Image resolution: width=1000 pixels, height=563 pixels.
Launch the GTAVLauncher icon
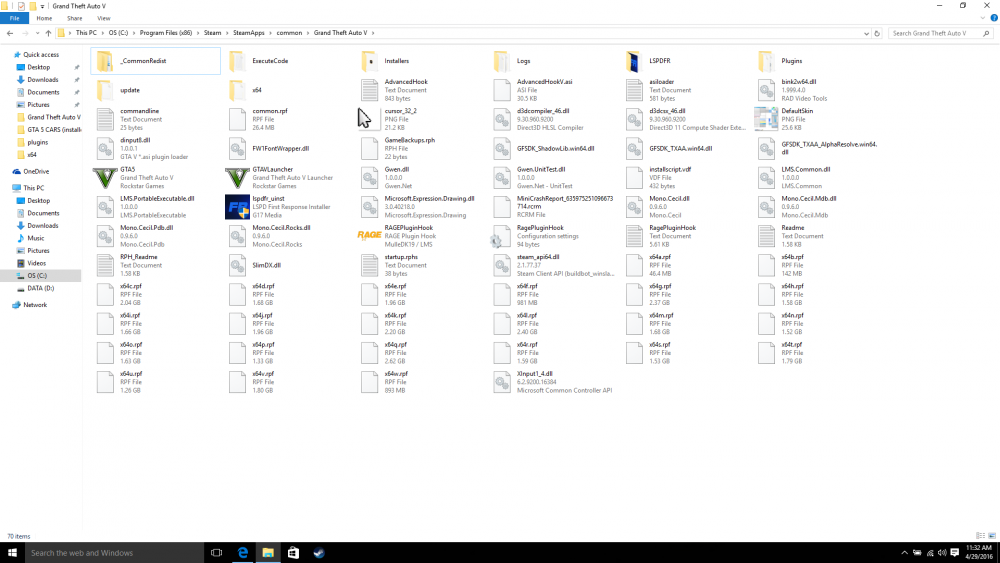pos(237,178)
